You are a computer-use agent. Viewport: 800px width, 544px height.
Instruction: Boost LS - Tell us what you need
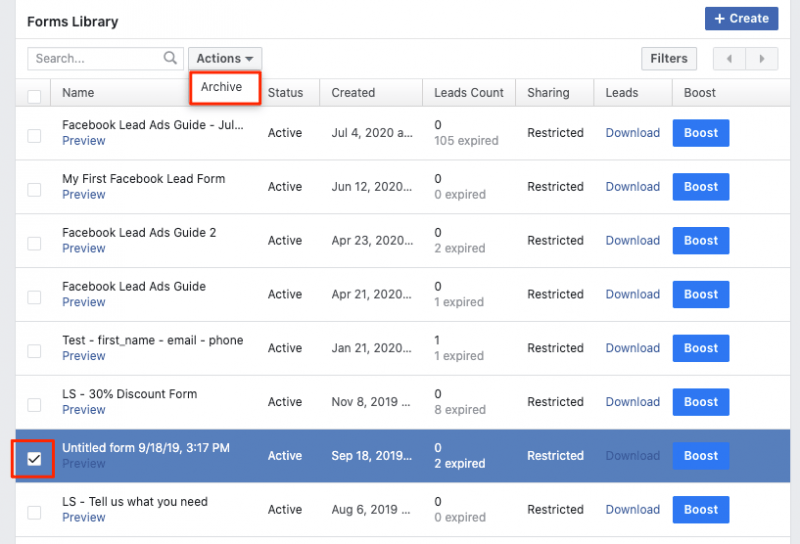click(x=701, y=510)
